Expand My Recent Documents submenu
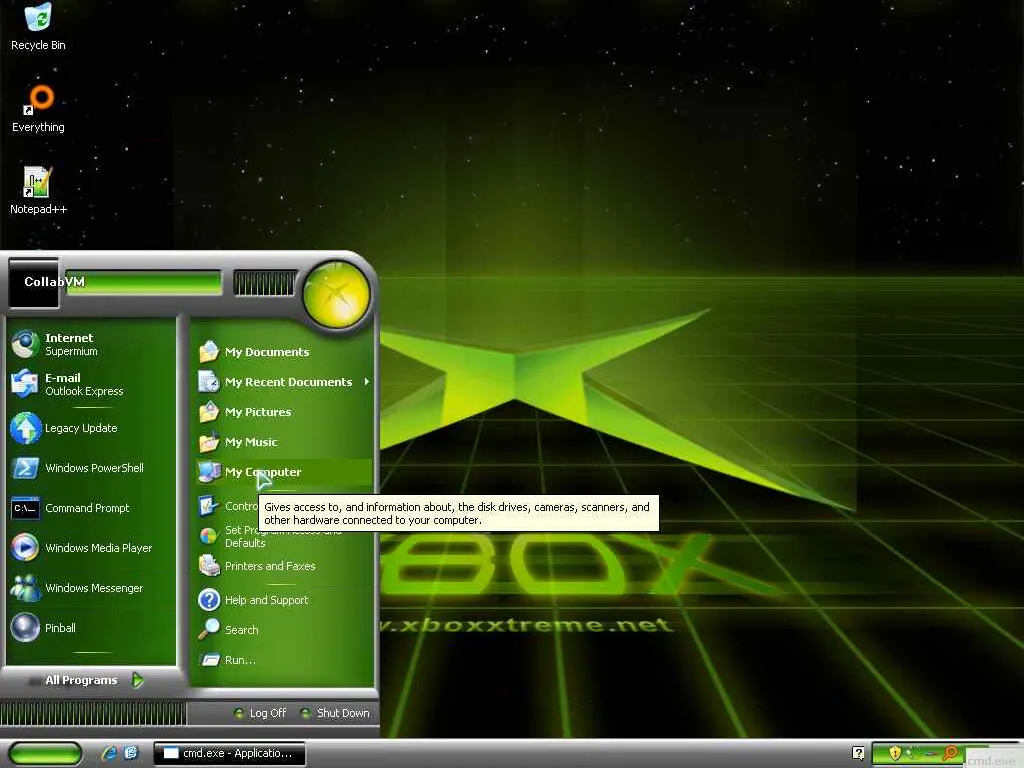Screen dimensions: 1024x768 click(x=283, y=382)
